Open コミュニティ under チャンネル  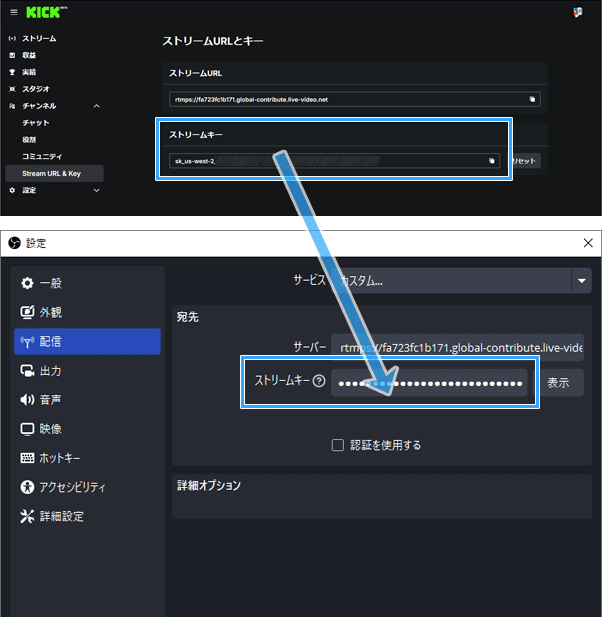42,157
